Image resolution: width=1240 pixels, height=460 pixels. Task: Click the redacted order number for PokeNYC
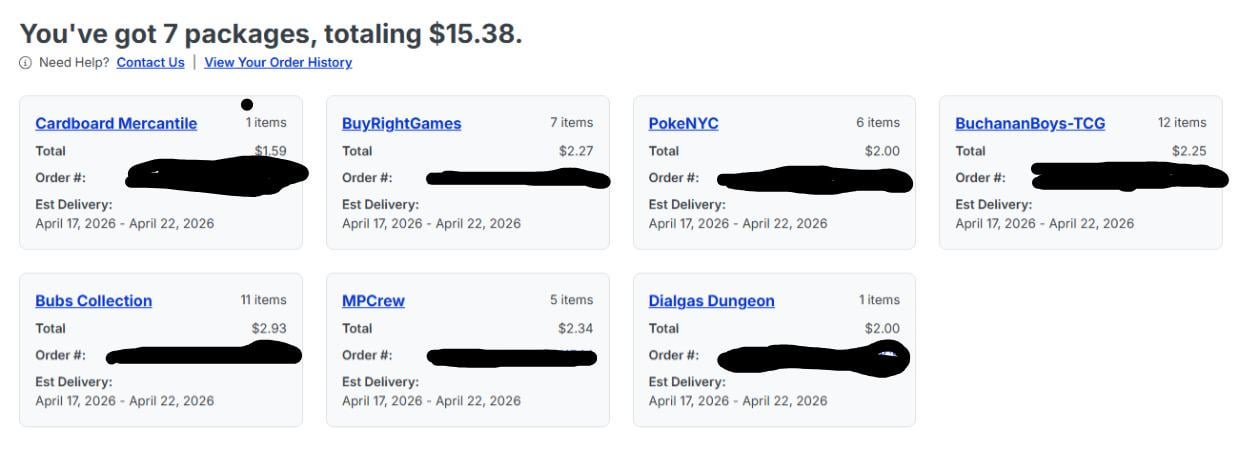[x=815, y=181]
